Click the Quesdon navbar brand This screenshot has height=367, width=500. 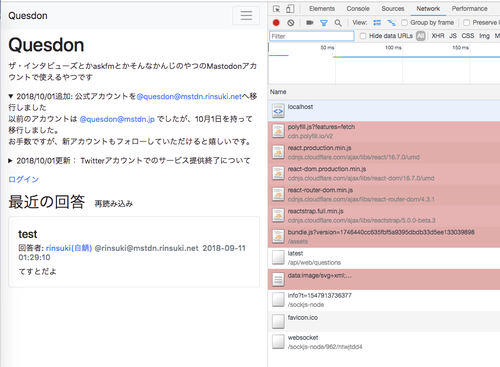coord(28,16)
